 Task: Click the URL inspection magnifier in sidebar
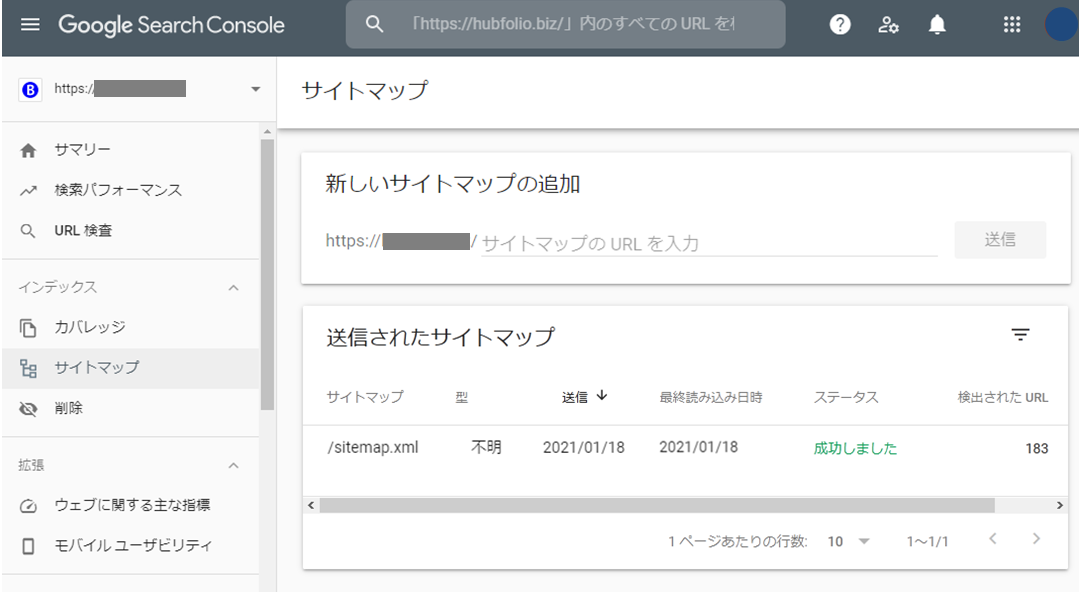click(28, 231)
